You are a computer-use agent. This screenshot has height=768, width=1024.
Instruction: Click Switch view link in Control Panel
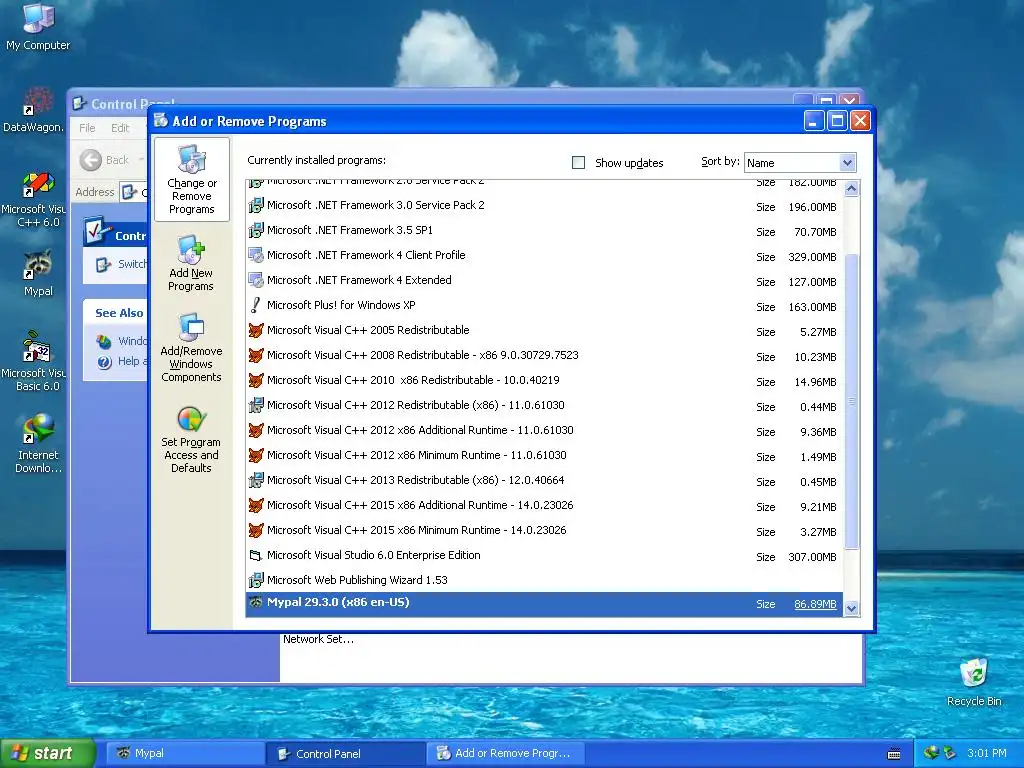(x=121, y=264)
